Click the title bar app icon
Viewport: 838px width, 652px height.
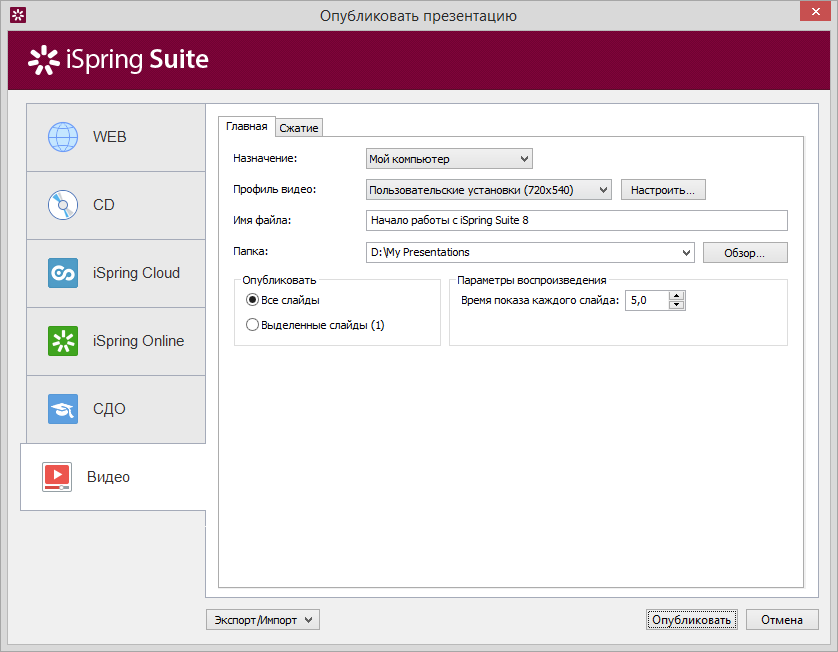coord(18,15)
